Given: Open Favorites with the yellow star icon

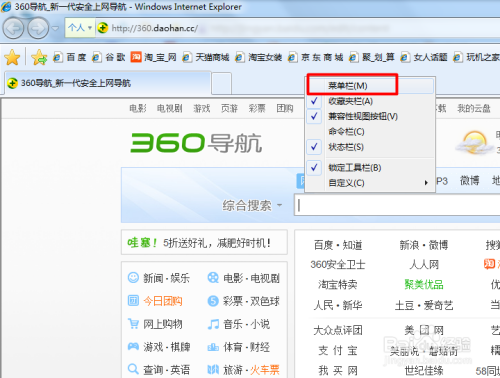Looking at the screenshot, I should click(12, 57).
